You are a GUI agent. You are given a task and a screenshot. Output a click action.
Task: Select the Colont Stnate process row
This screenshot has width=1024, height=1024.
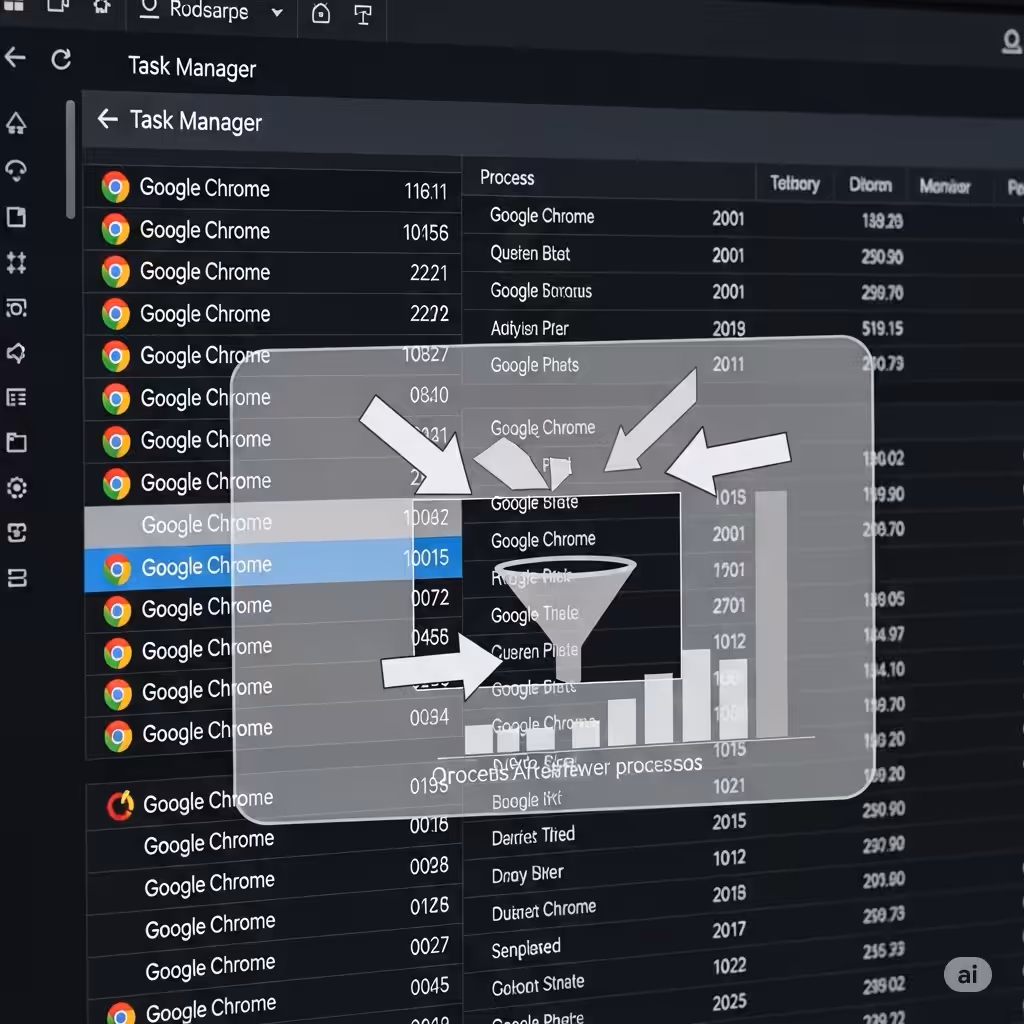click(x=743, y=974)
